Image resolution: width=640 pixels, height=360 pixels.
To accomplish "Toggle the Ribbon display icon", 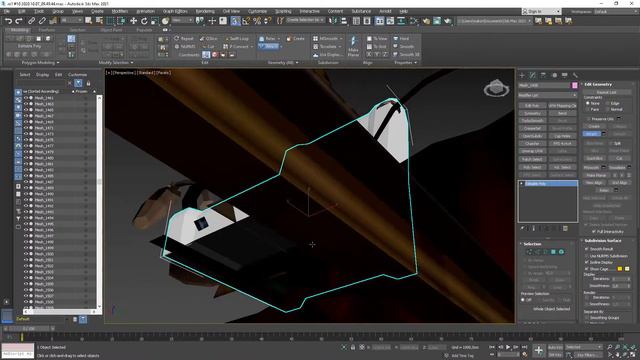I will 380,20.
